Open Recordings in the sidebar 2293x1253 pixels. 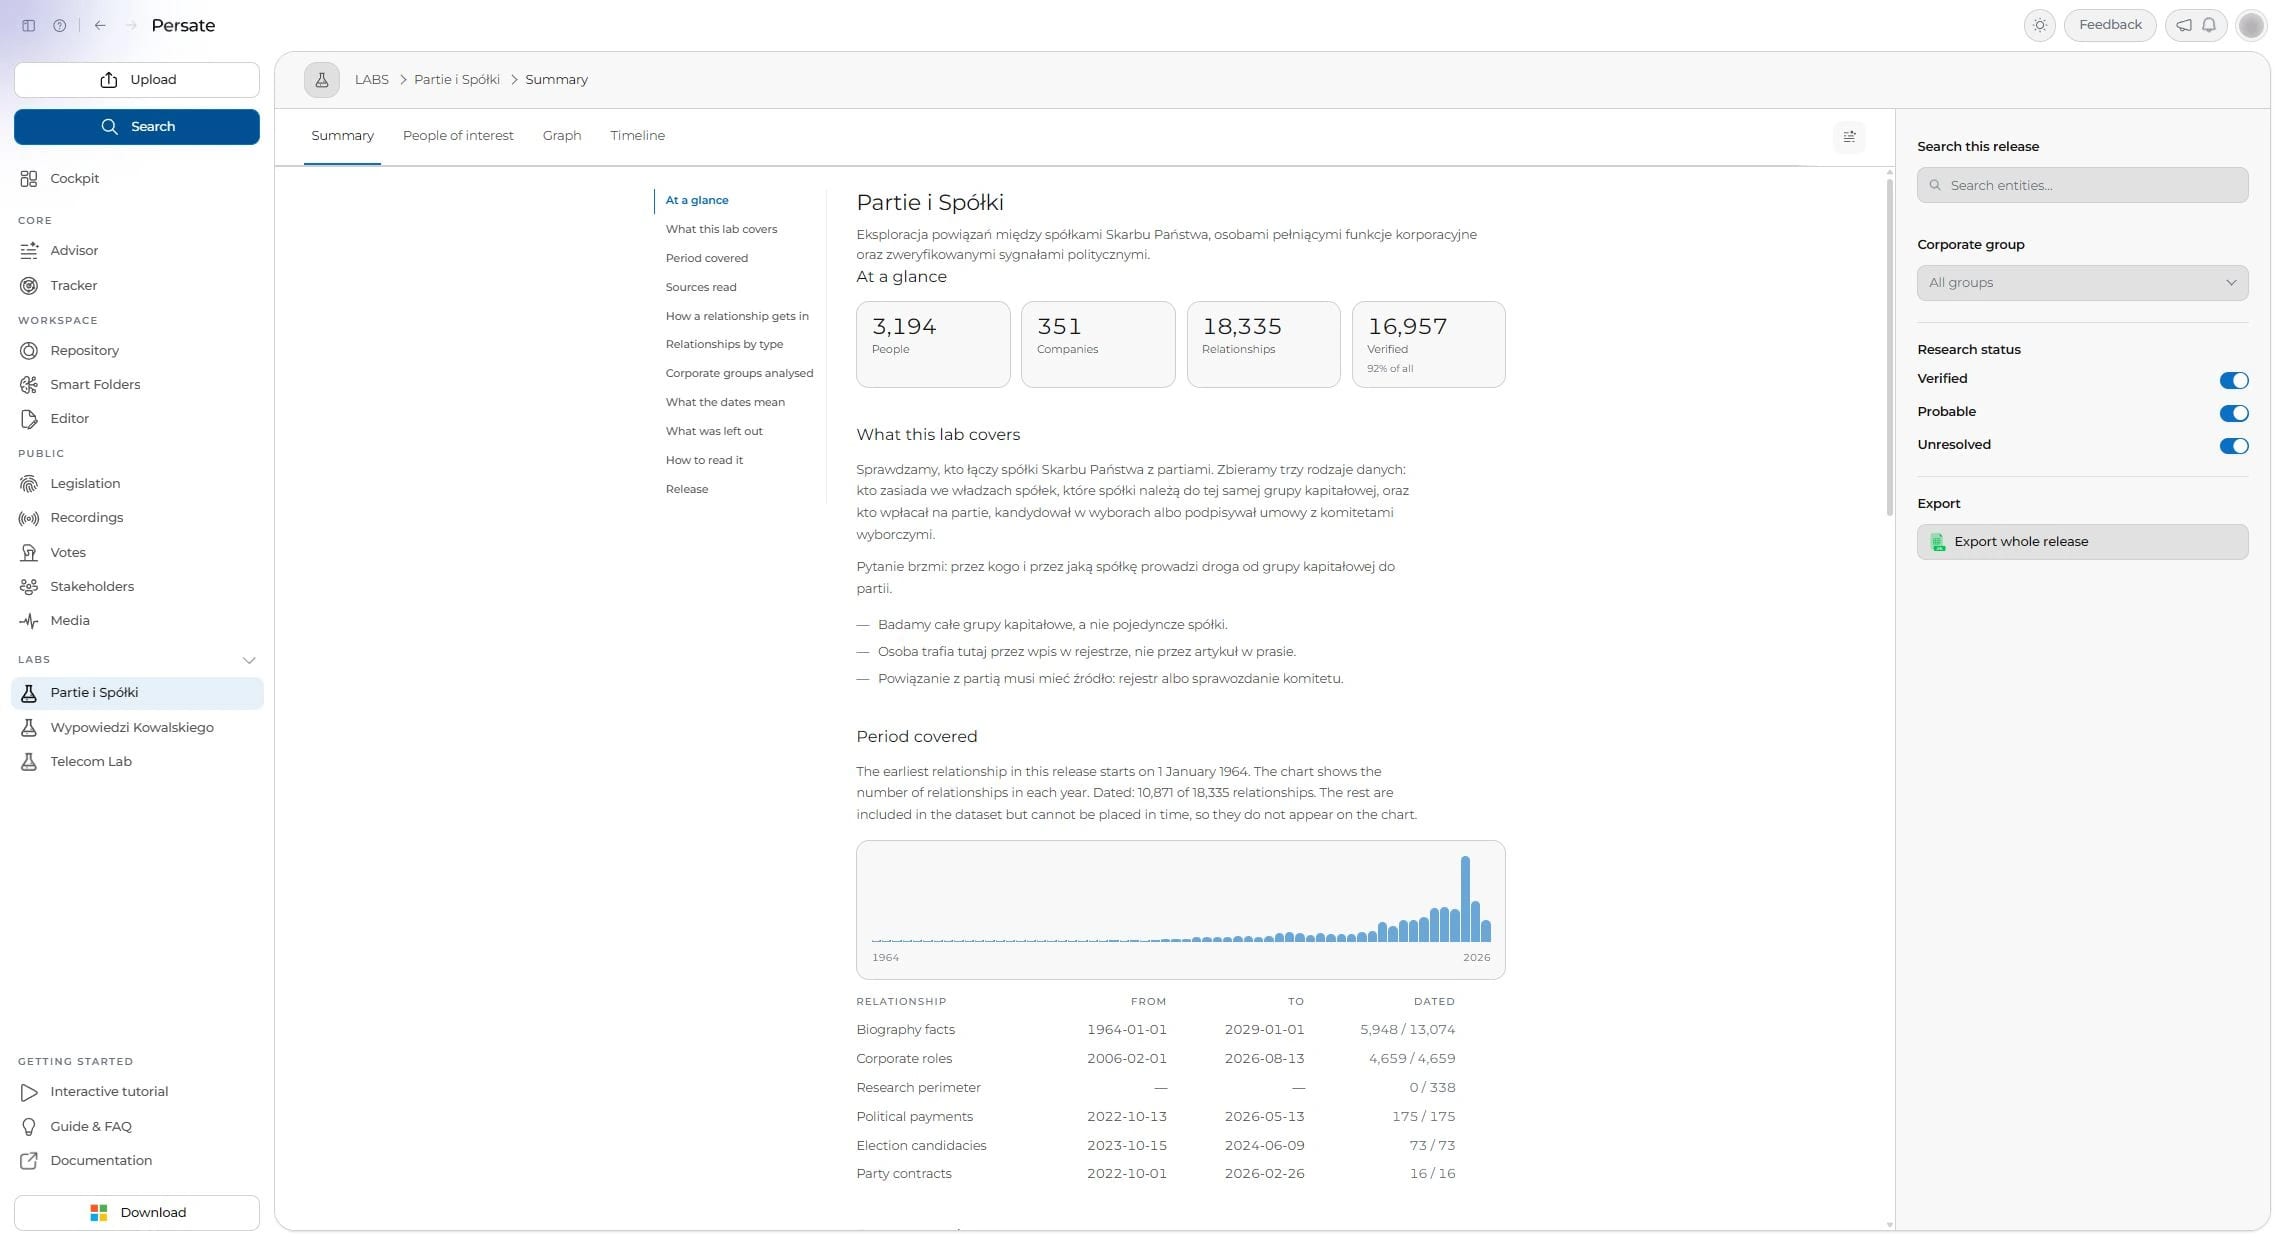(x=137, y=518)
